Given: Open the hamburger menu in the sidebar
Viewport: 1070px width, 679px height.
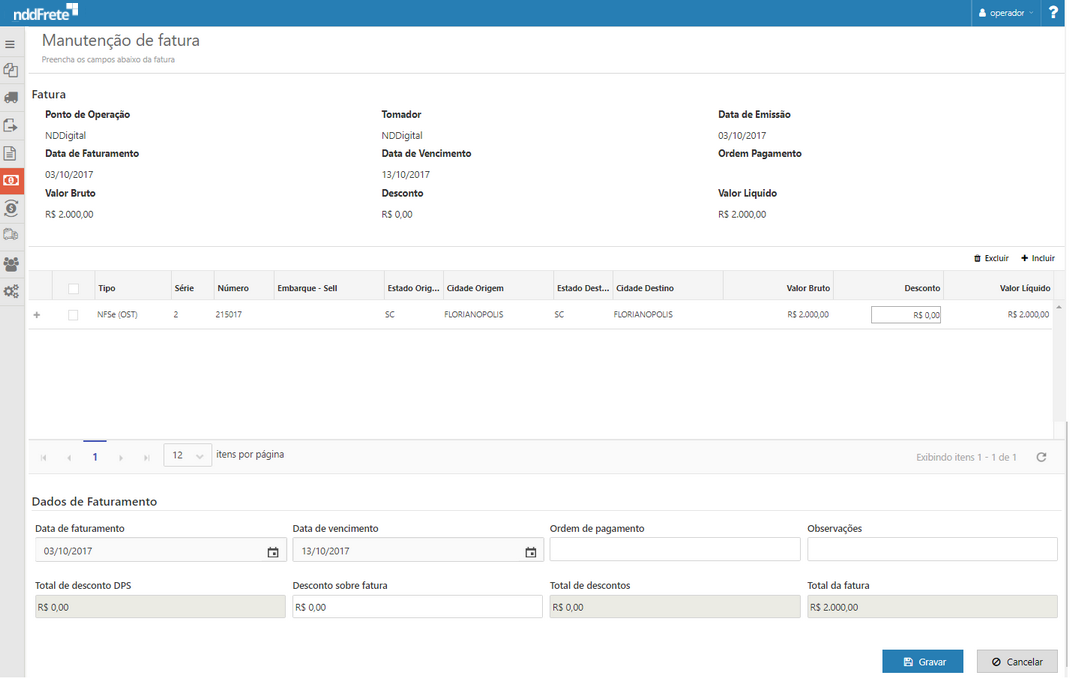Looking at the screenshot, I should [11, 45].
